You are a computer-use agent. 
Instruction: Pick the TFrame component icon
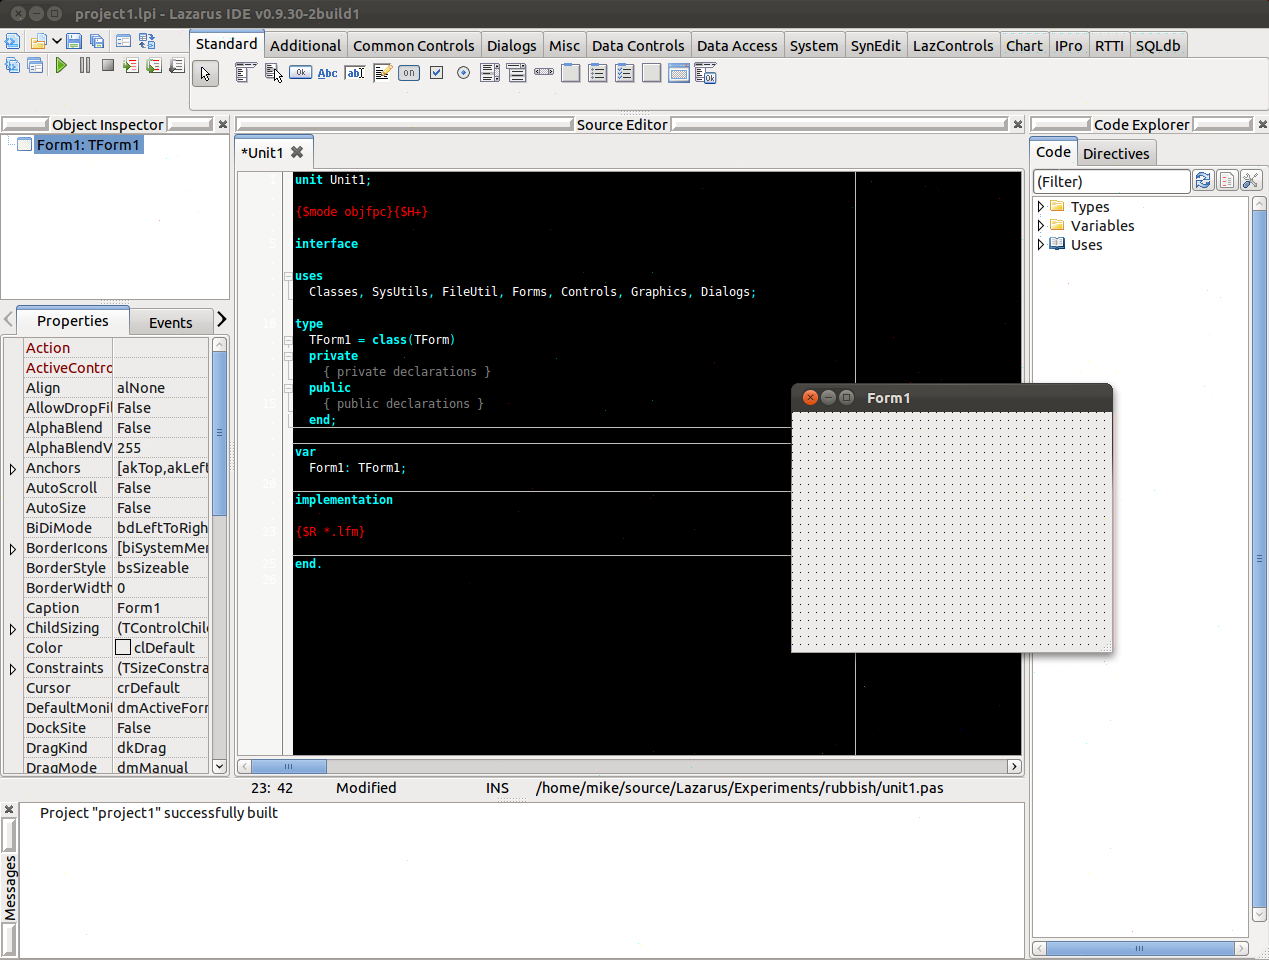pos(679,73)
